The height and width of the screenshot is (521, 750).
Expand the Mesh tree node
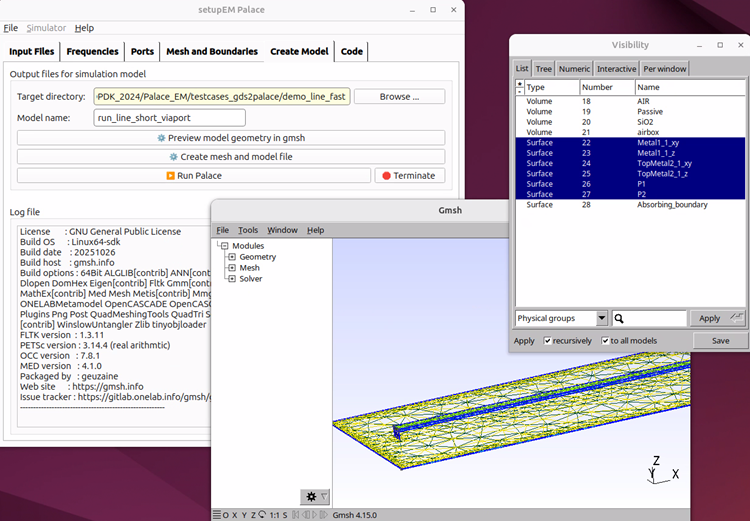click(x=232, y=268)
